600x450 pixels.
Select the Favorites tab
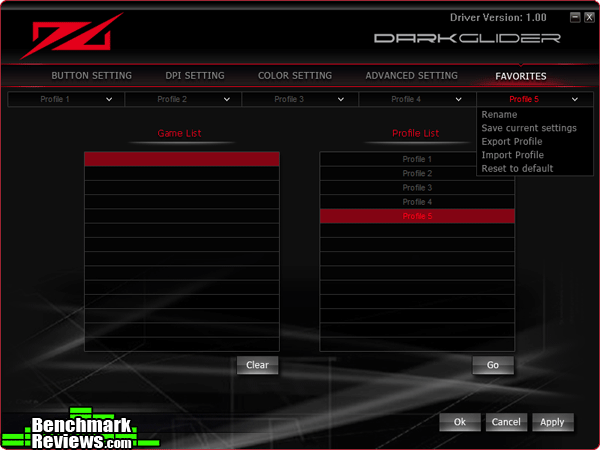tap(521, 76)
